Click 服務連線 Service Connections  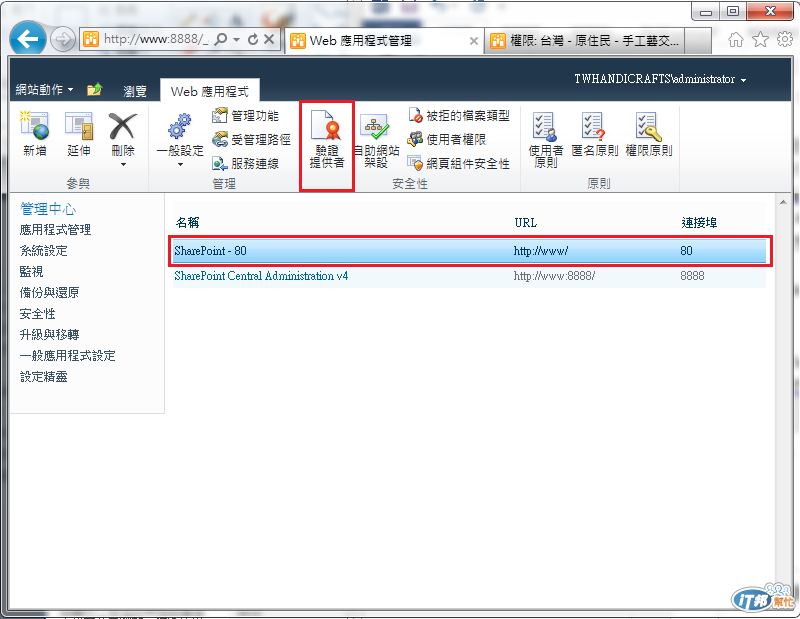245,163
